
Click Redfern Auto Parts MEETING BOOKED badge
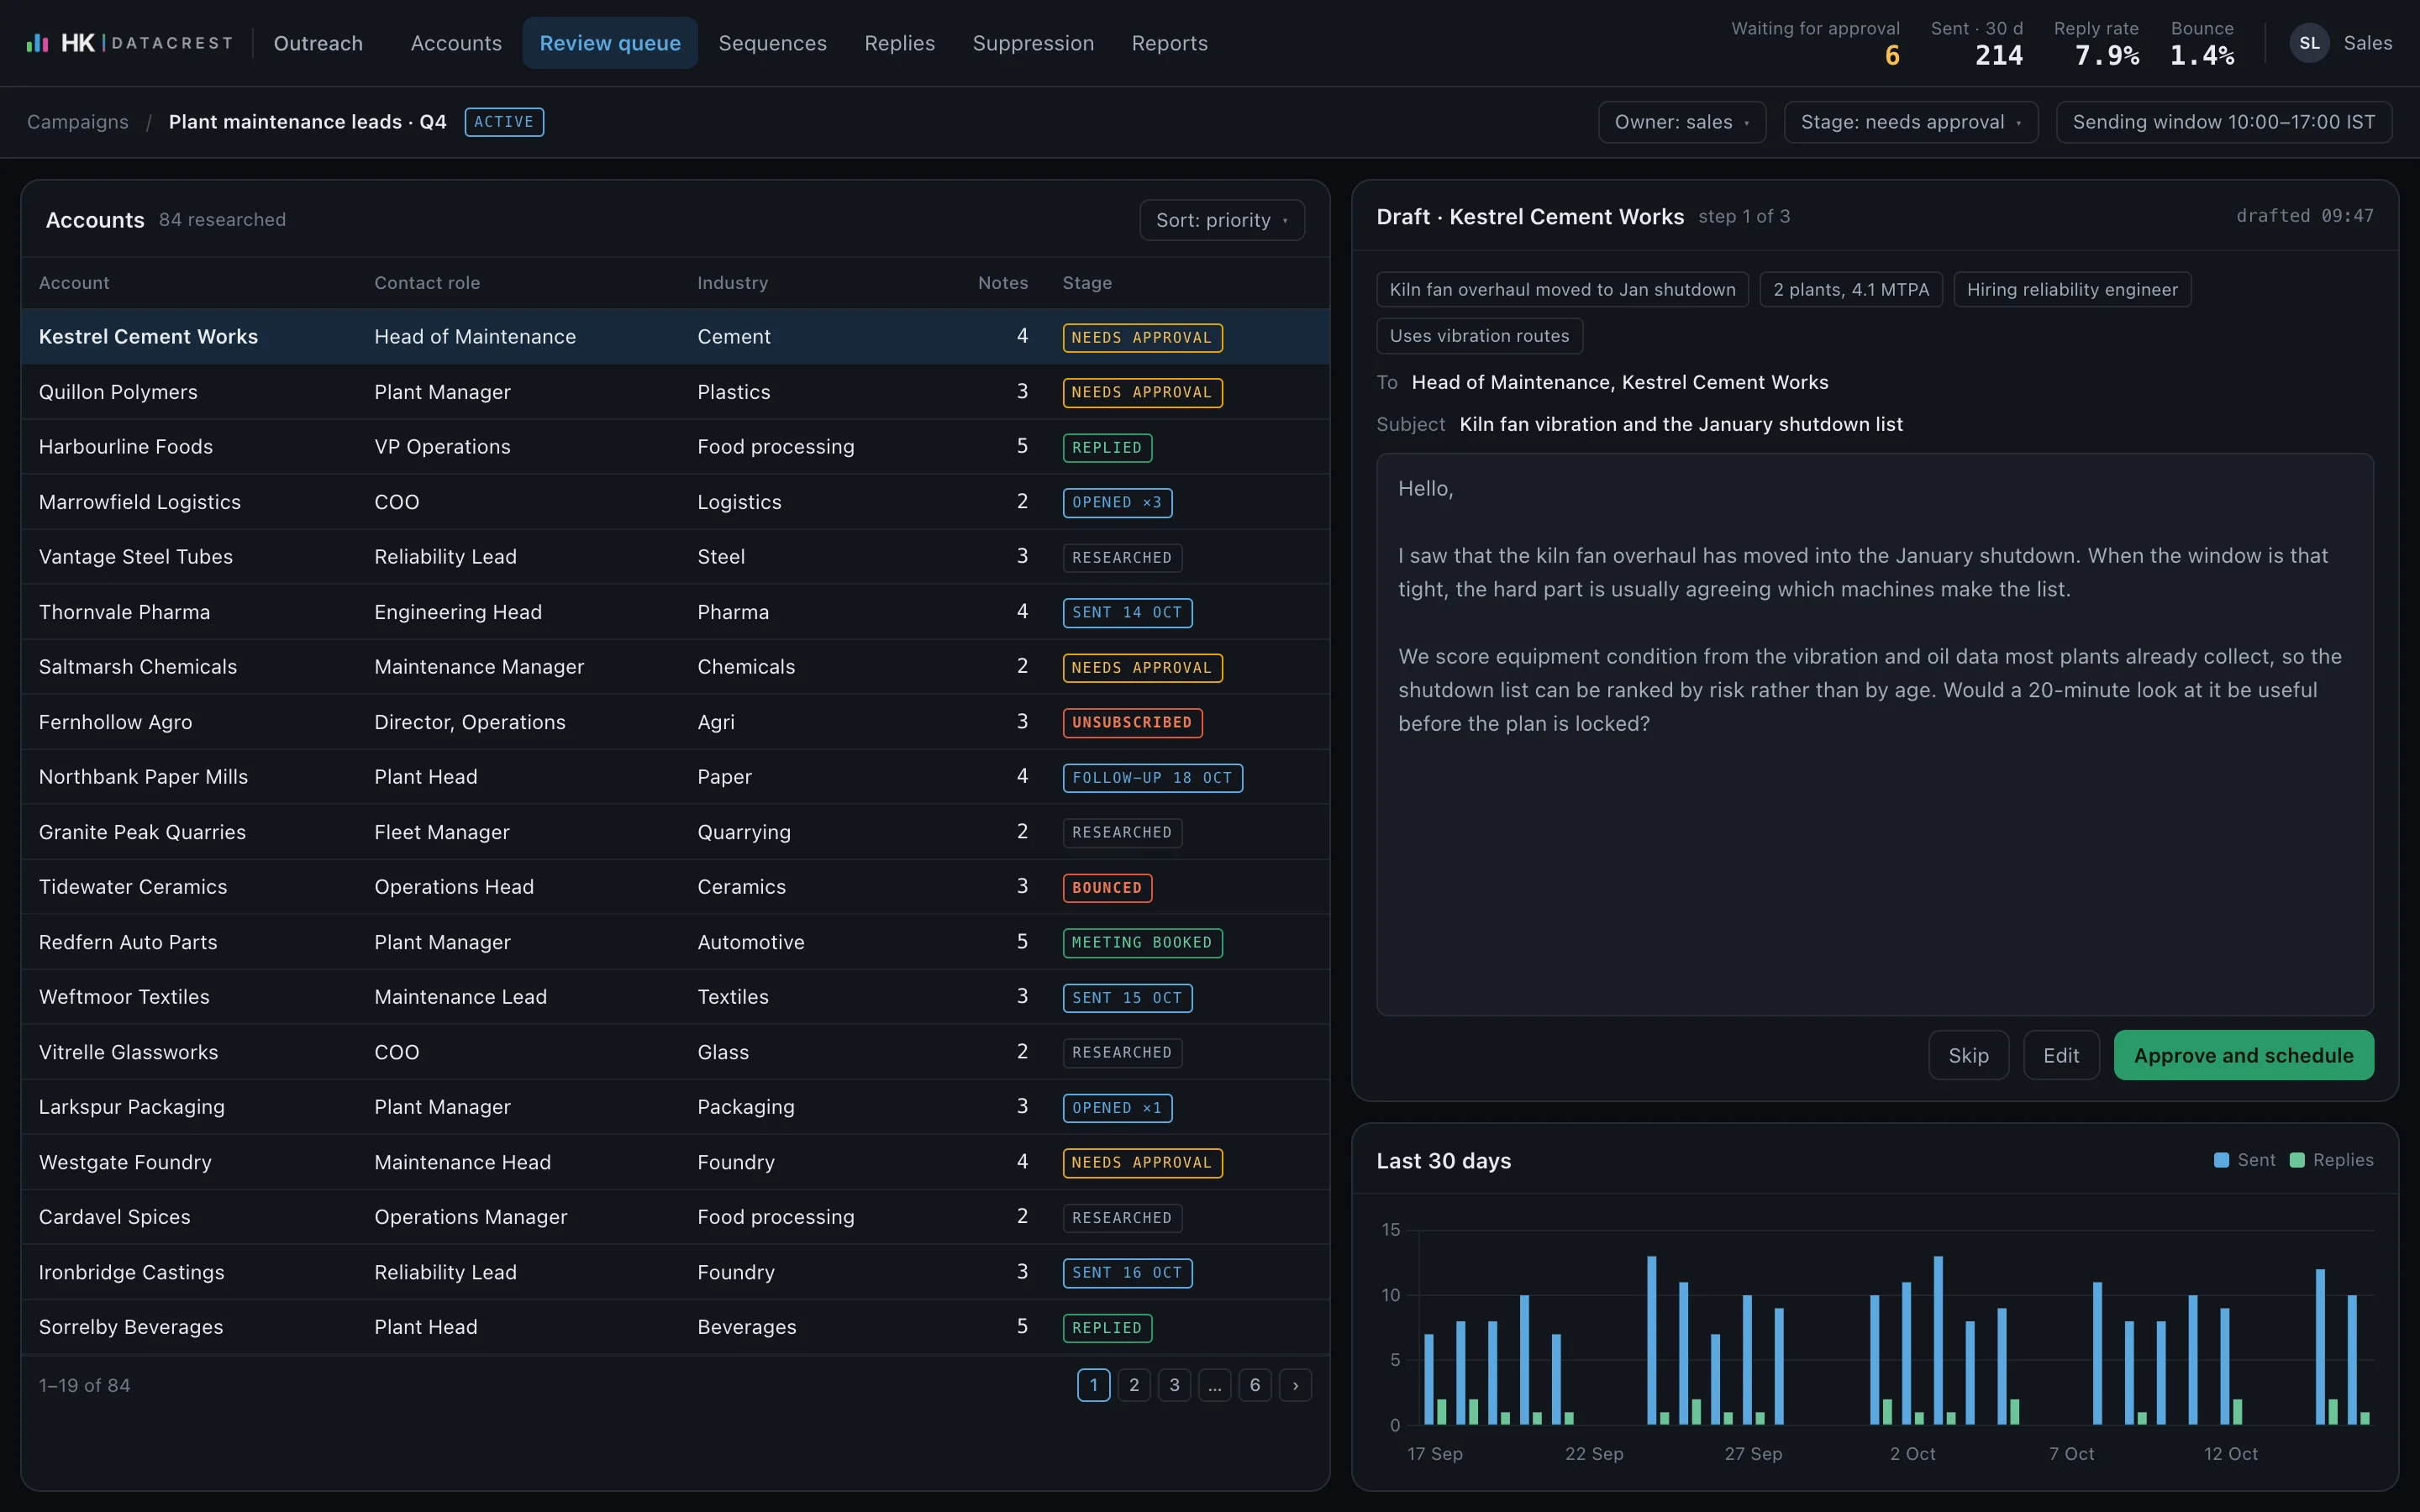[x=1142, y=942]
